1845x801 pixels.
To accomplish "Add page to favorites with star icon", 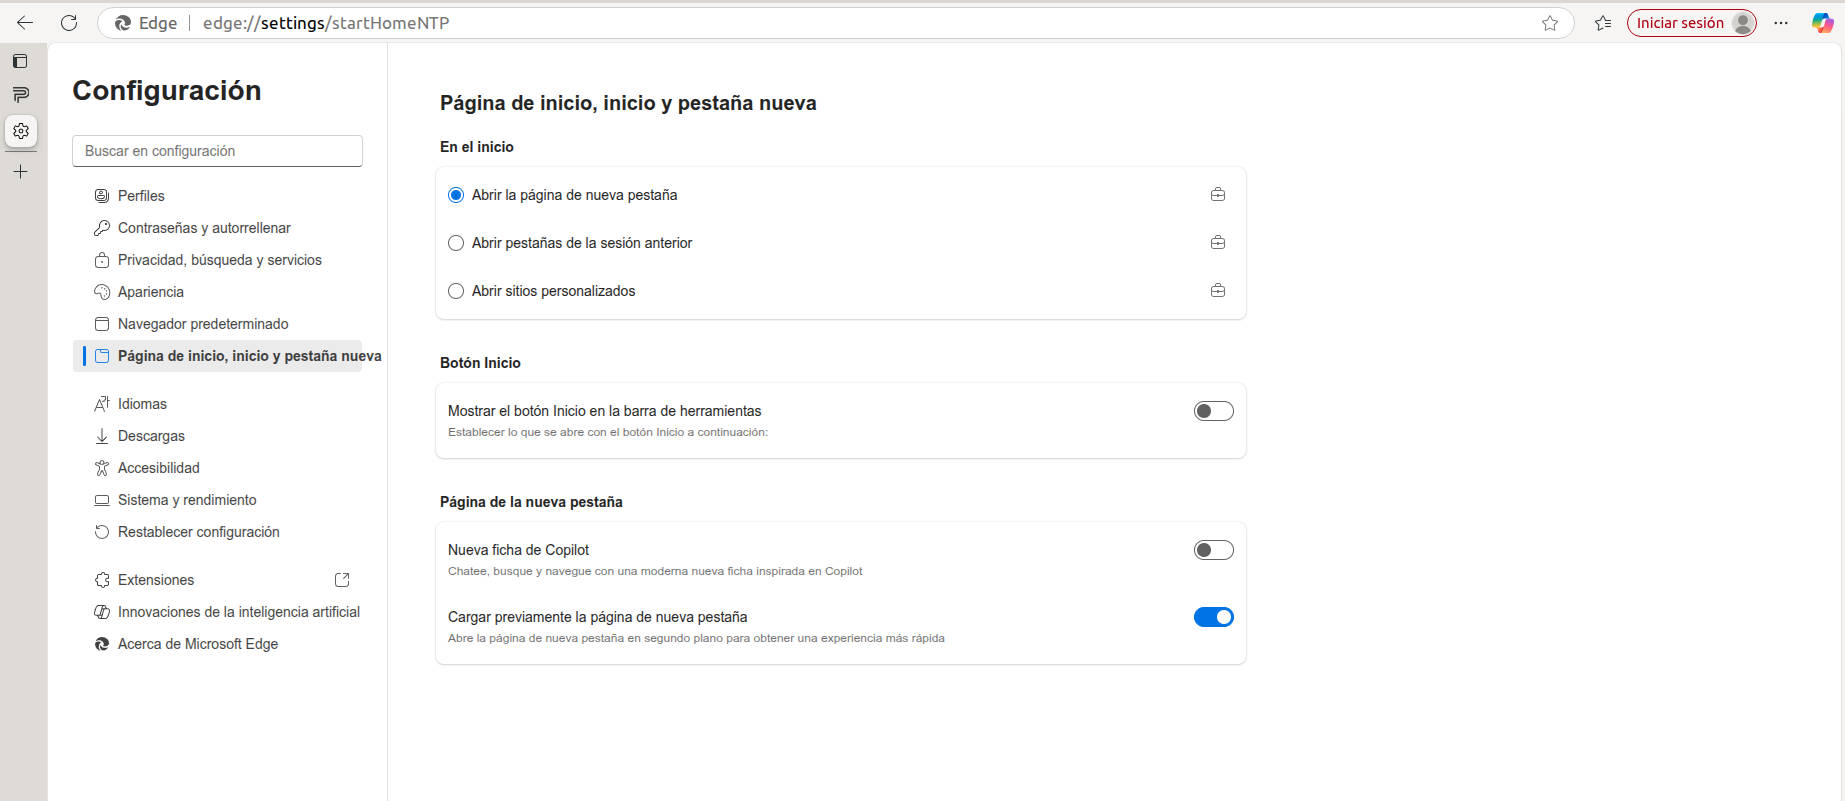I will (x=1550, y=23).
